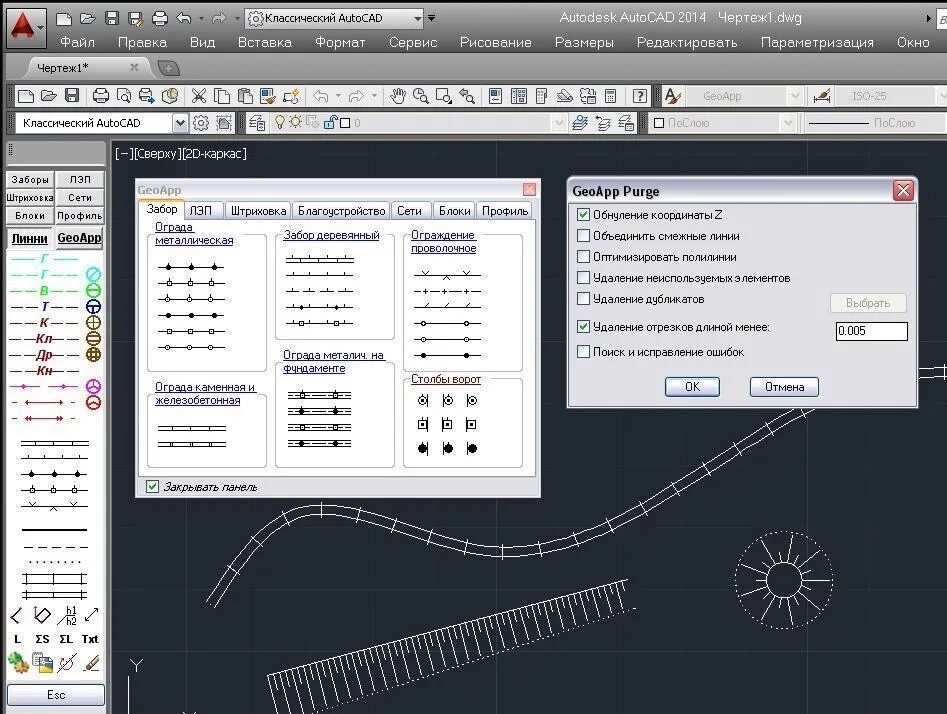The width and height of the screenshot is (947, 714).
Task: Click the Zoom Previous icon
Action: pos(467,95)
